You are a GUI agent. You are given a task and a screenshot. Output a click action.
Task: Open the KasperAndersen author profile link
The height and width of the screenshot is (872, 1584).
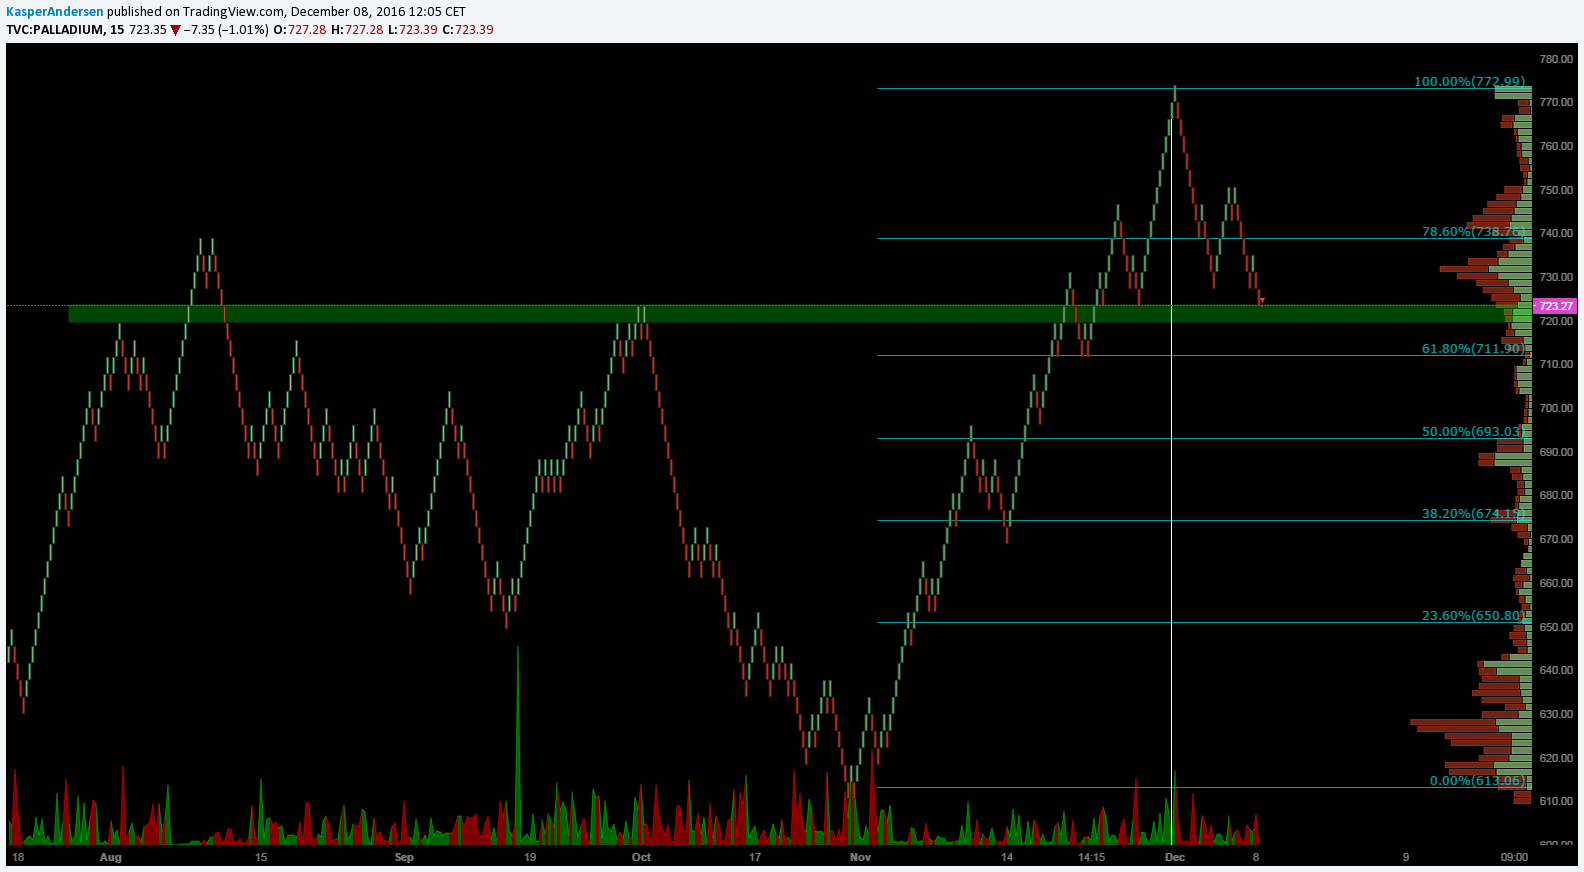pyautogui.click(x=55, y=12)
